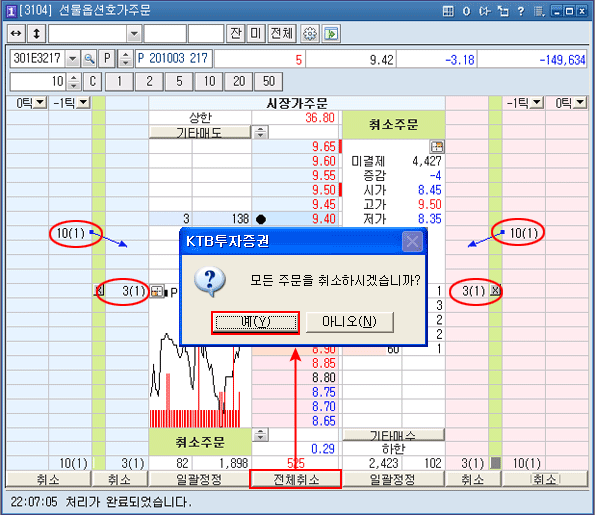Open the right -1틱 dropdown
595x515 pixels.
coord(537,102)
